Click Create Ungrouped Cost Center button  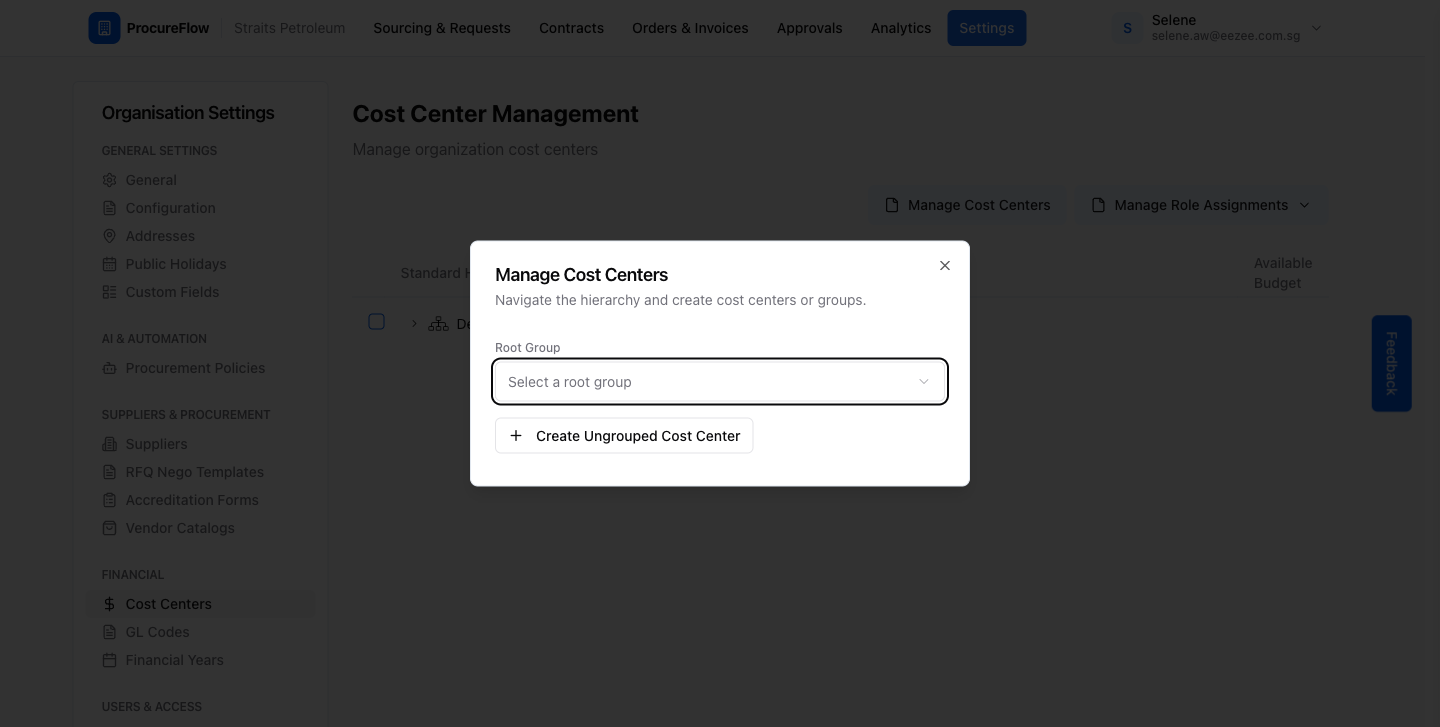click(x=624, y=436)
